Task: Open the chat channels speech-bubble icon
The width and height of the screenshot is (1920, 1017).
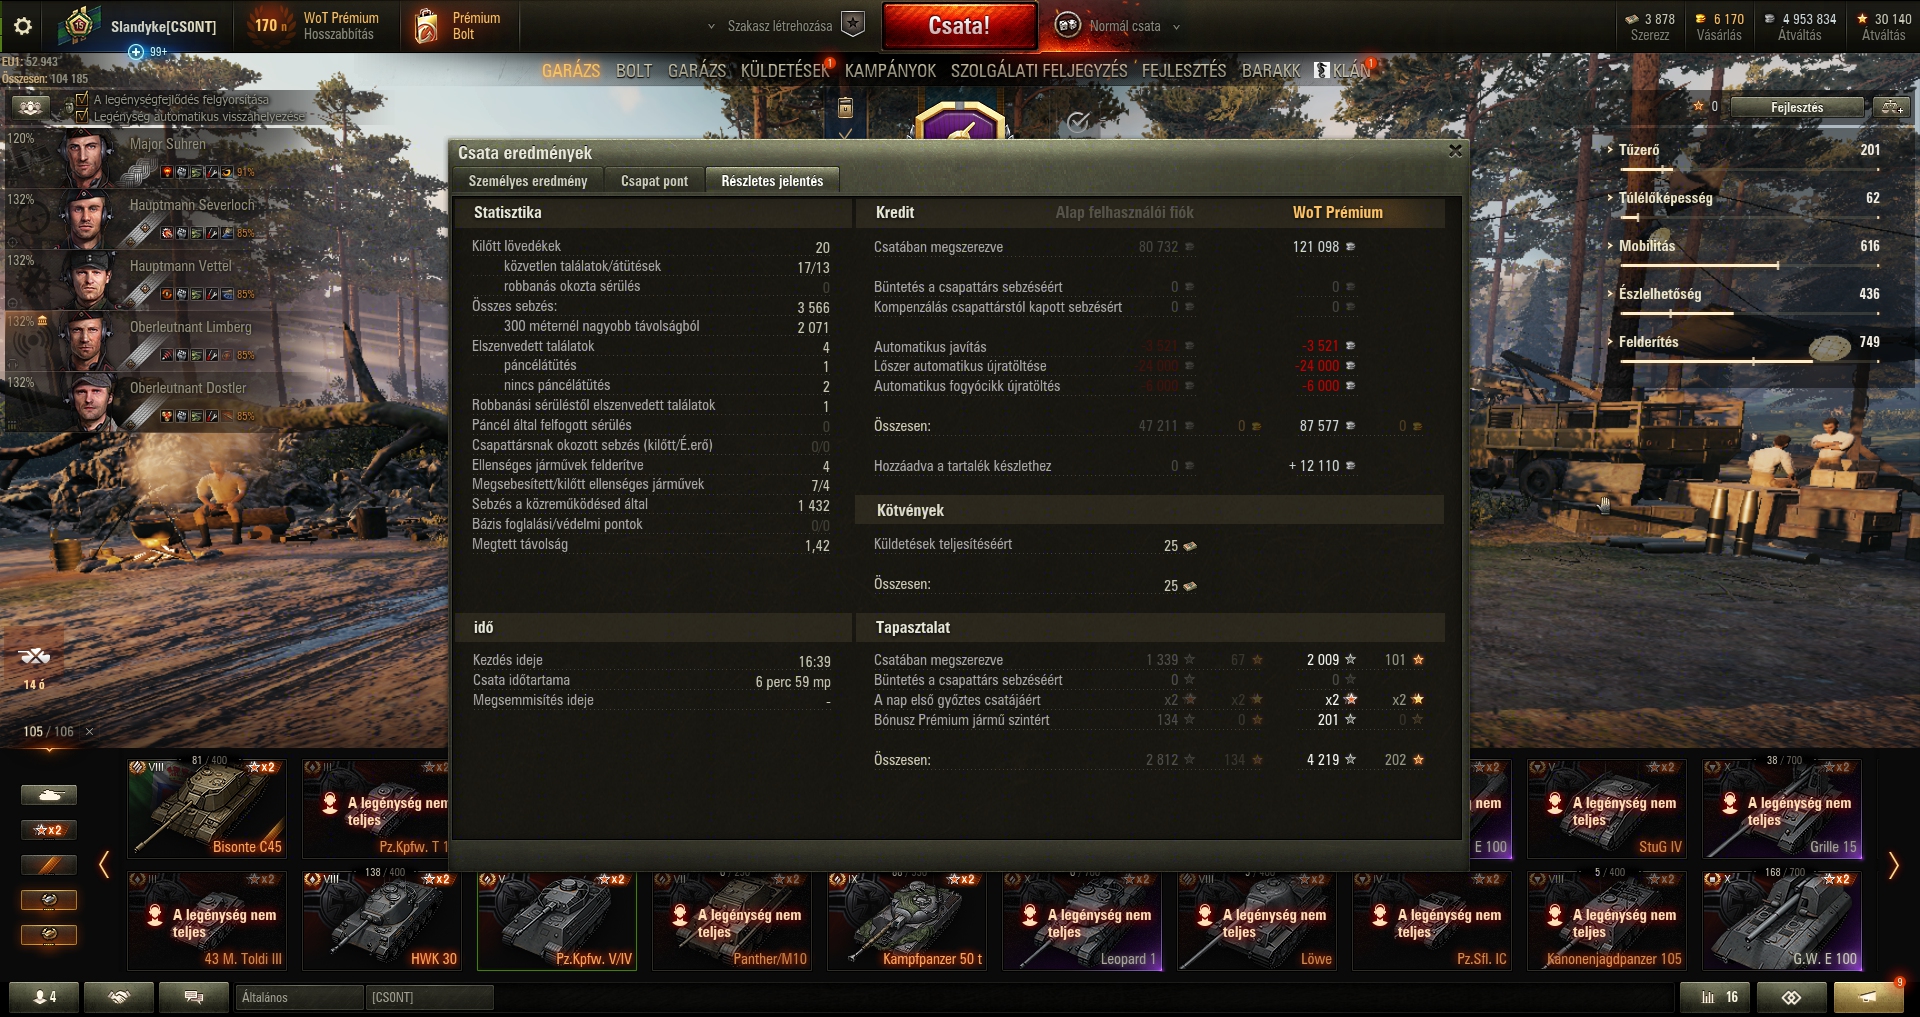Action: coord(194,997)
